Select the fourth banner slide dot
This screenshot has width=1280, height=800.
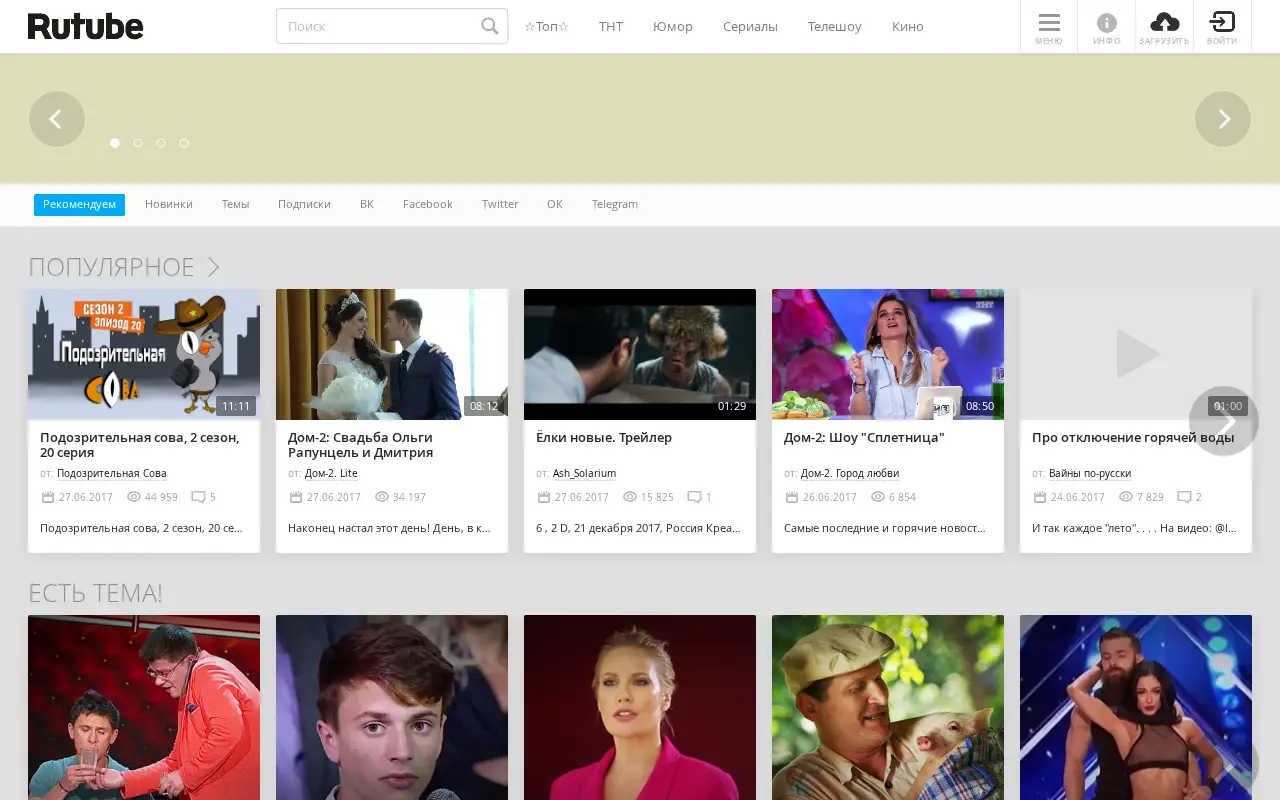(184, 143)
